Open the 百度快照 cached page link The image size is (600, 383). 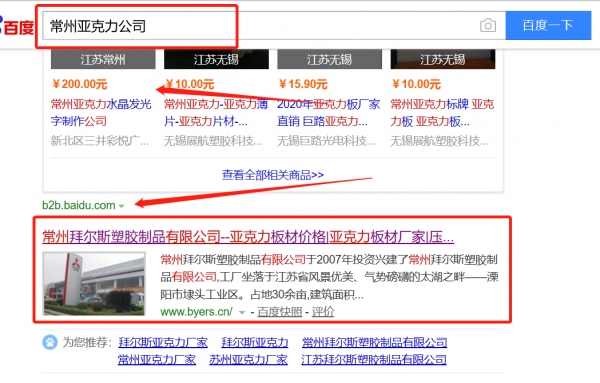pyautogui.click(x=280, y=312)
